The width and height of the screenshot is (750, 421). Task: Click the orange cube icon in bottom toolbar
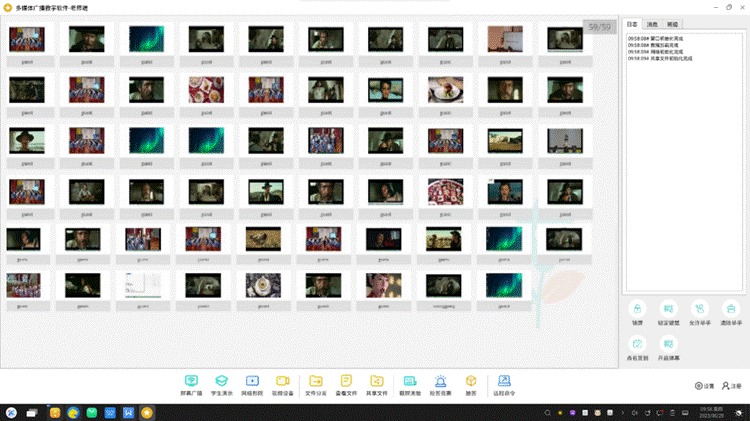click(x=471, y=384)
